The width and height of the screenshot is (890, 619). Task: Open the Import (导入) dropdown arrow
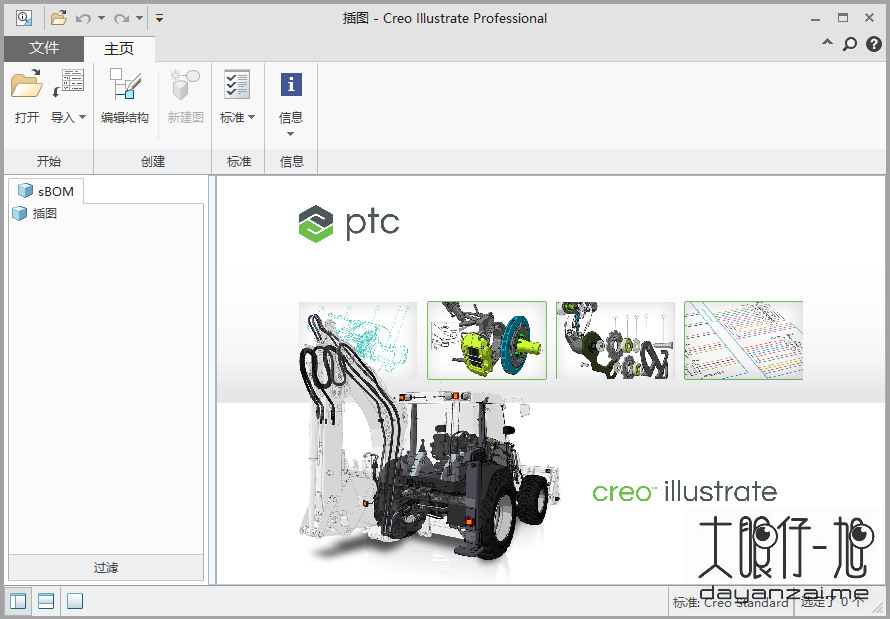[x=82, y=117]
